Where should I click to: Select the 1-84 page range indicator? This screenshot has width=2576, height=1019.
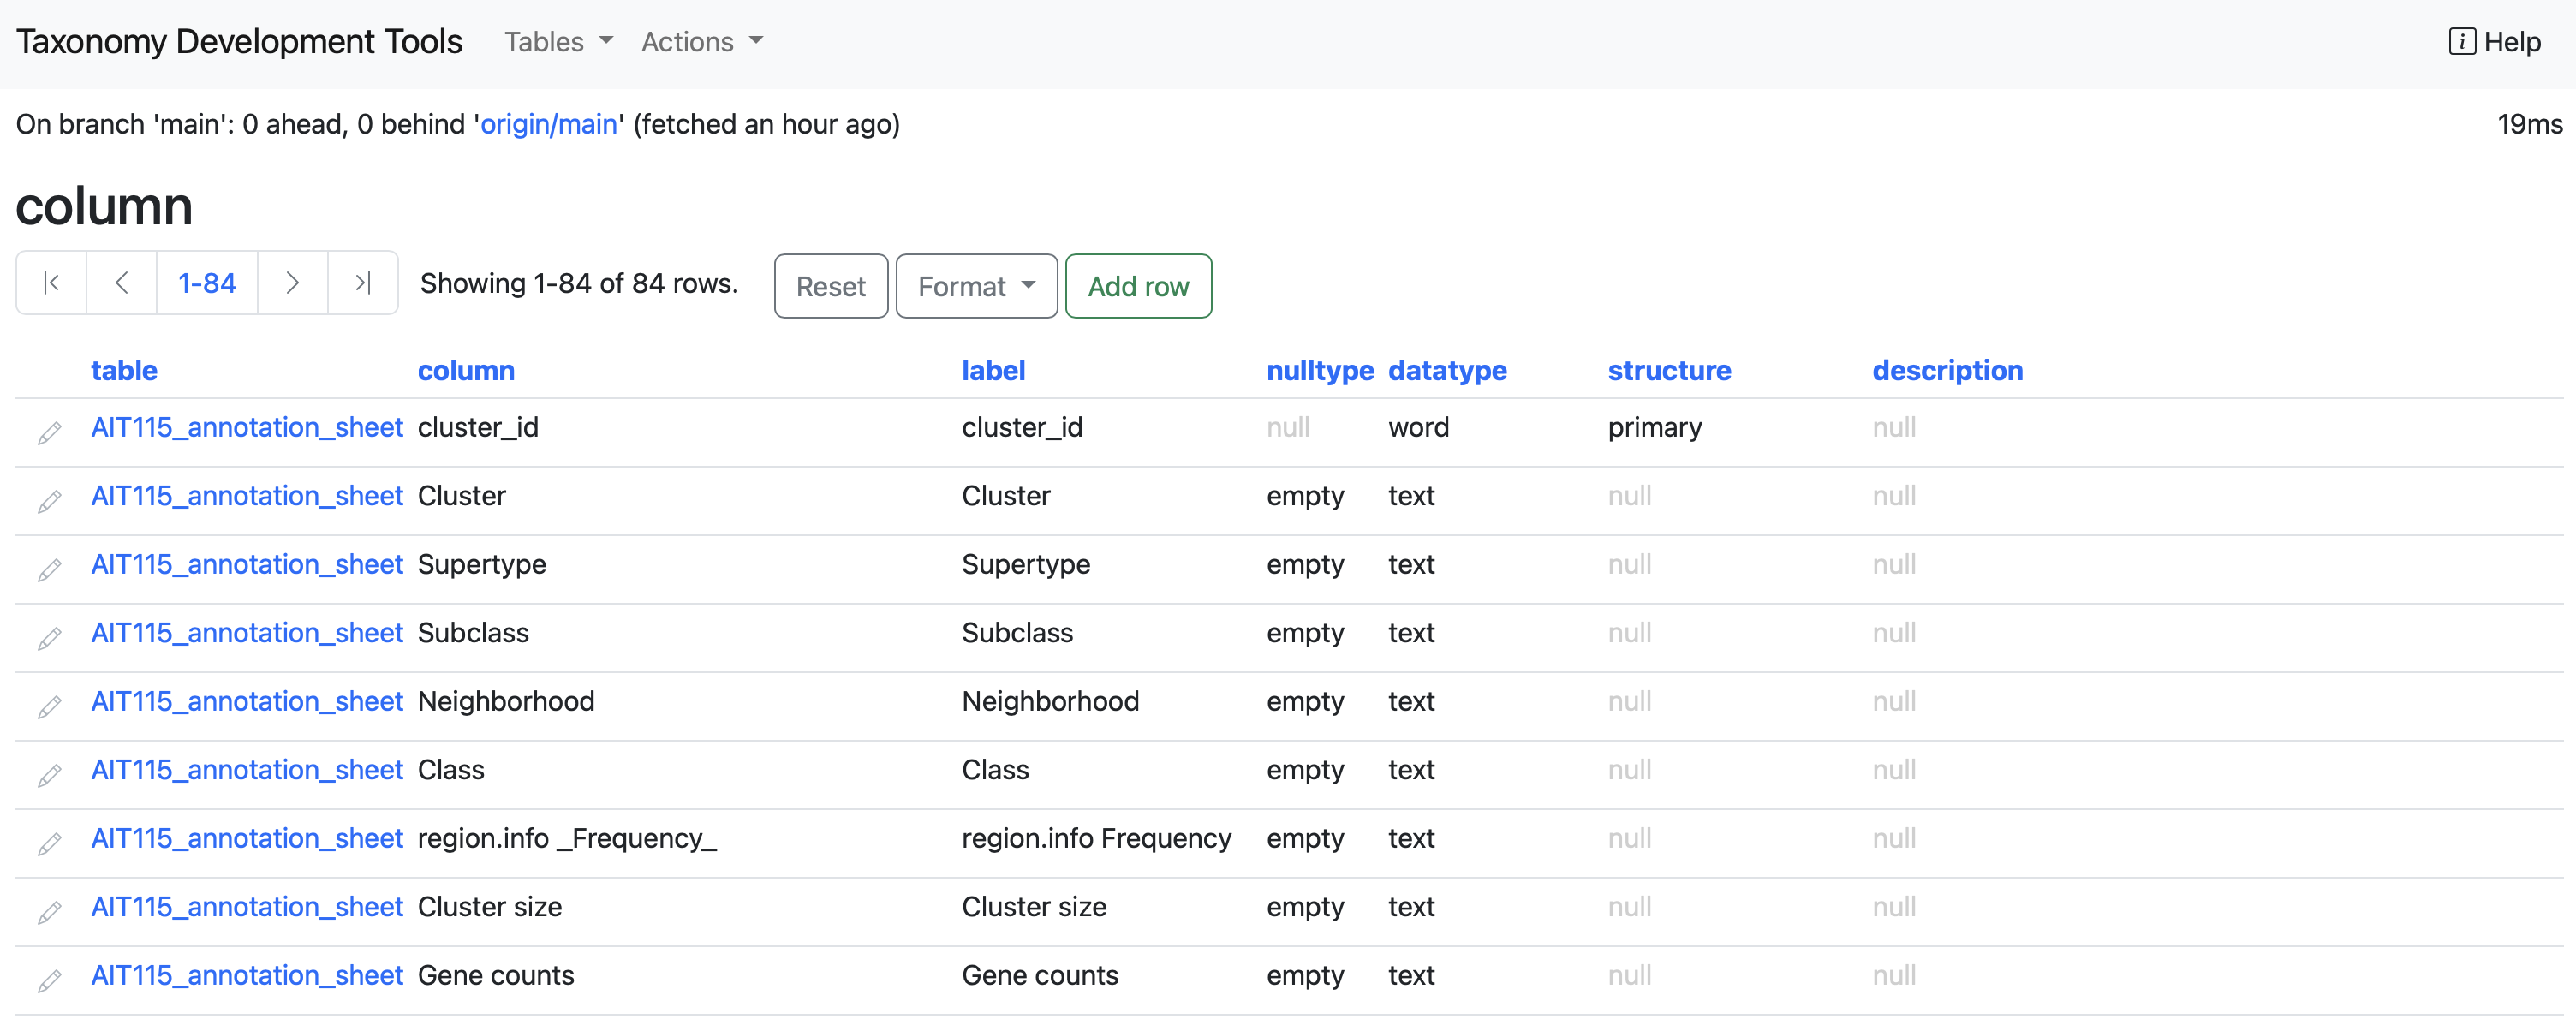coord(206,283)
